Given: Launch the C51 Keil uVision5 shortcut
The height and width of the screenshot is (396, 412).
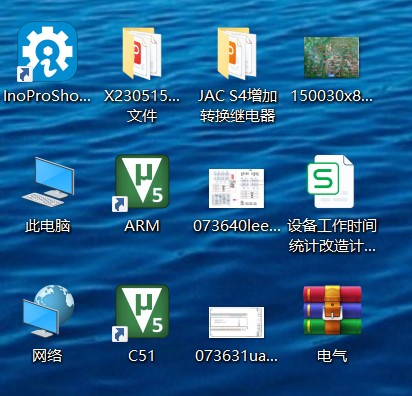Looking at the screenshot, I should tap(142, 312).
